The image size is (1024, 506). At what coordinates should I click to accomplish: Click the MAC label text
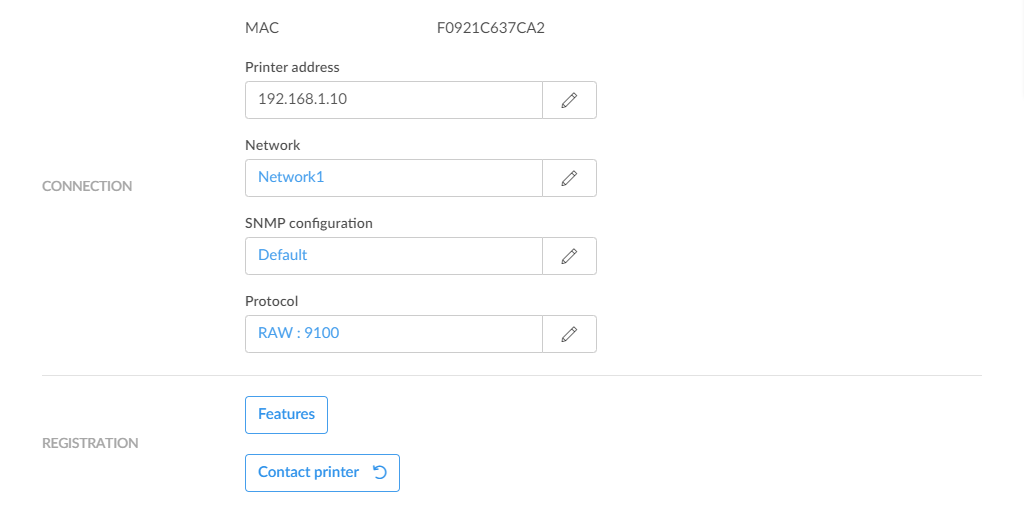tap(261, 28)
